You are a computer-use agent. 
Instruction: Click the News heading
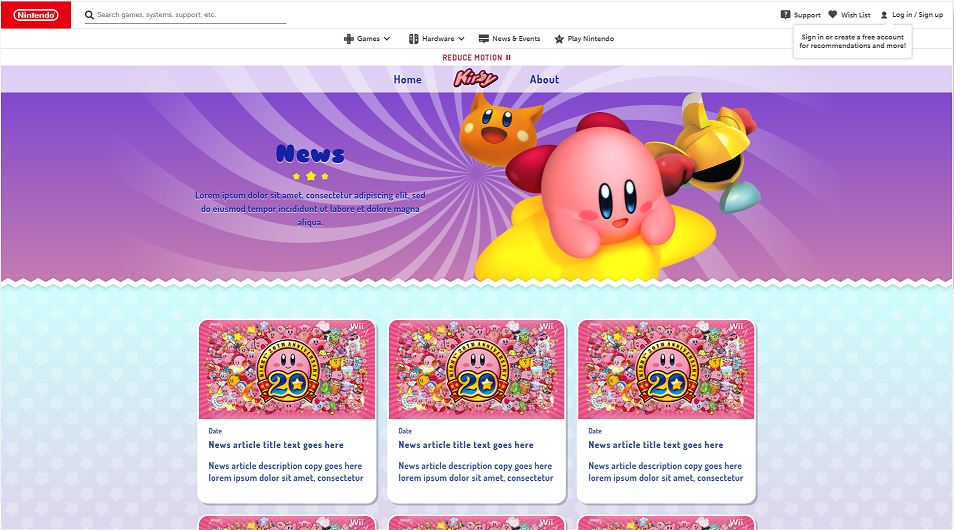[x=310, y=153]
